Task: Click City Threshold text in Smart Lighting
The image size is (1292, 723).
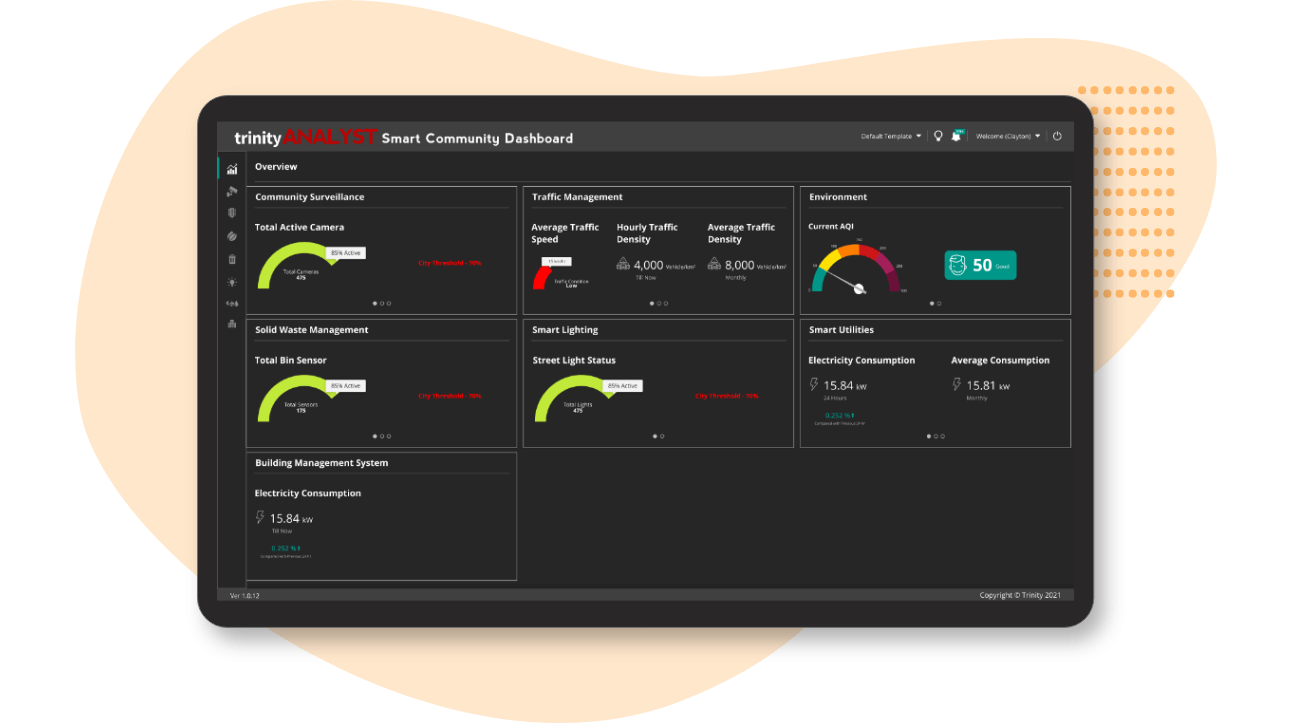Action: (x=726, y=396)
